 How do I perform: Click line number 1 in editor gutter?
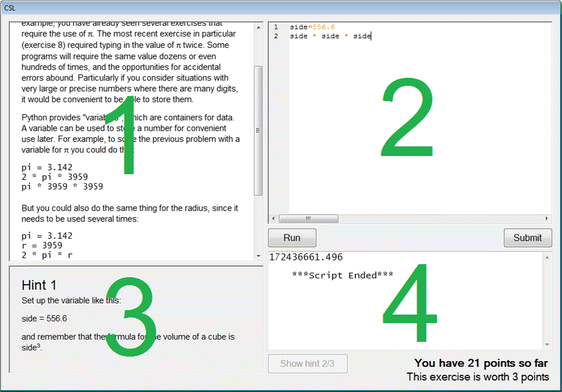276,27
